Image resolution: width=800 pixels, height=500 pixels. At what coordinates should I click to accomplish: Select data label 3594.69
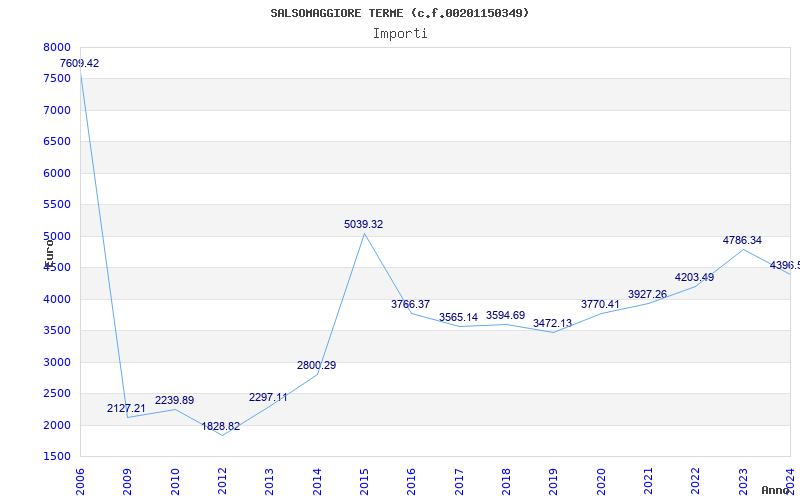click(x=506, y=316)
